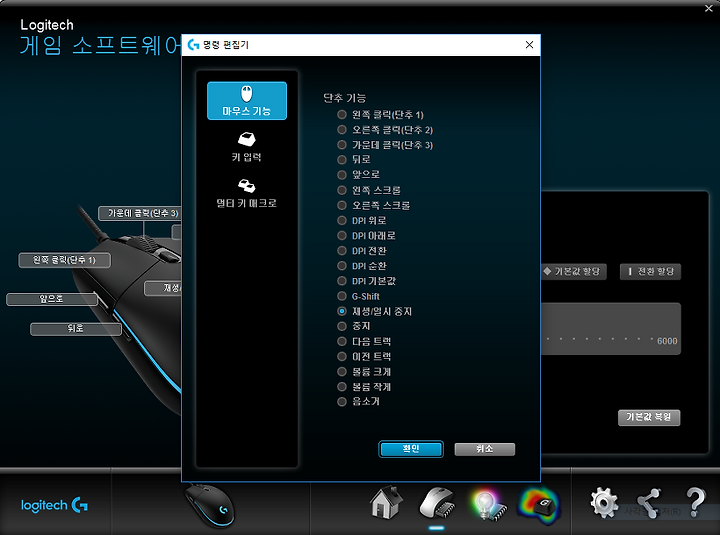The height and width of the screenshot is (535, 720).
Task: Open the input heat map icon
Action: (x=539, y=506)
